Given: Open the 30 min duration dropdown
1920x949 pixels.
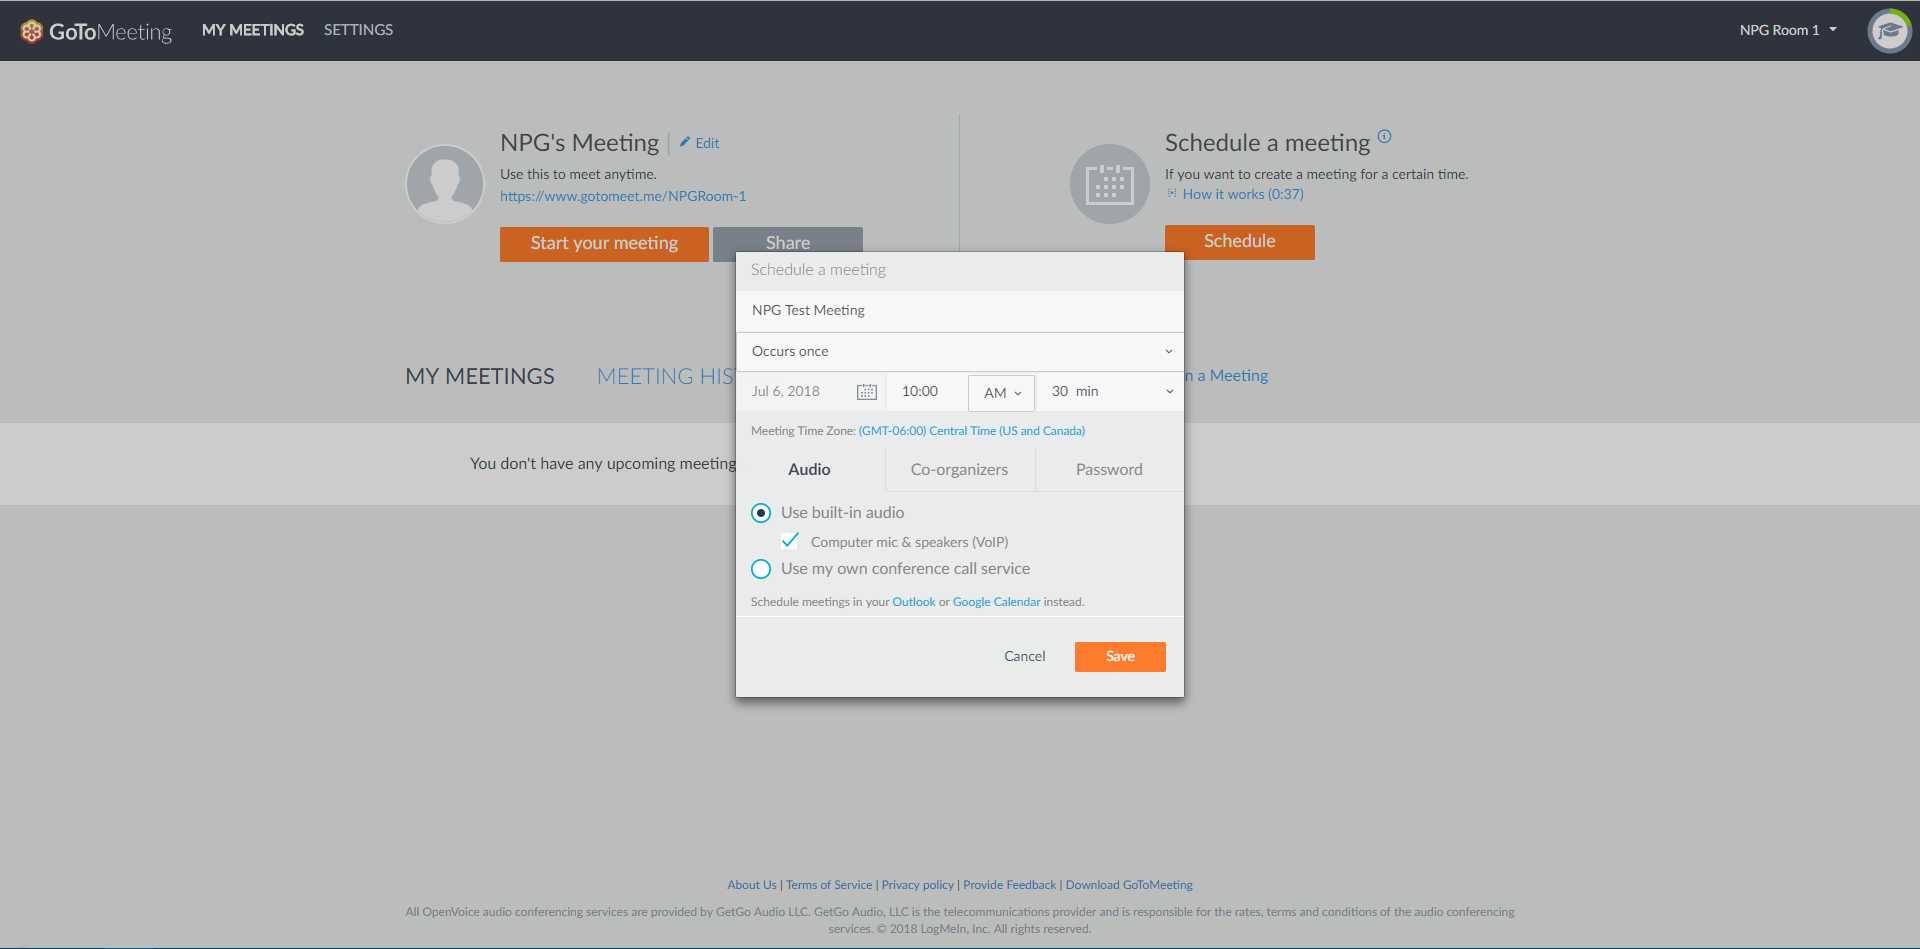Looking at the screenshot, I should (x=1110, y=392).
